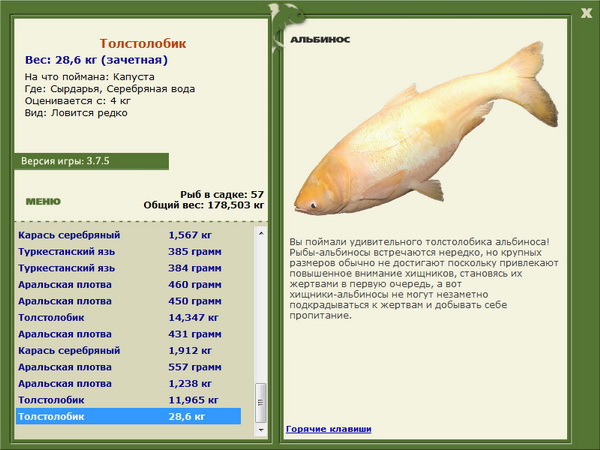Image resolution: width=600 pixels, height=450 pixels.
Task: Click the Где: Сырдарья, Серебряная вода line
Action: click(x=110, y=89)
